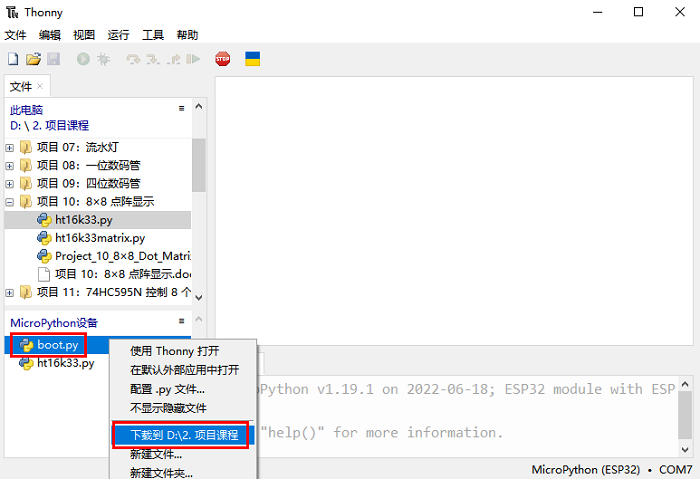Click the New file icon in toolbar
Image resolution: width=700 pixels, height=479 pixels.
pos(12,60)
